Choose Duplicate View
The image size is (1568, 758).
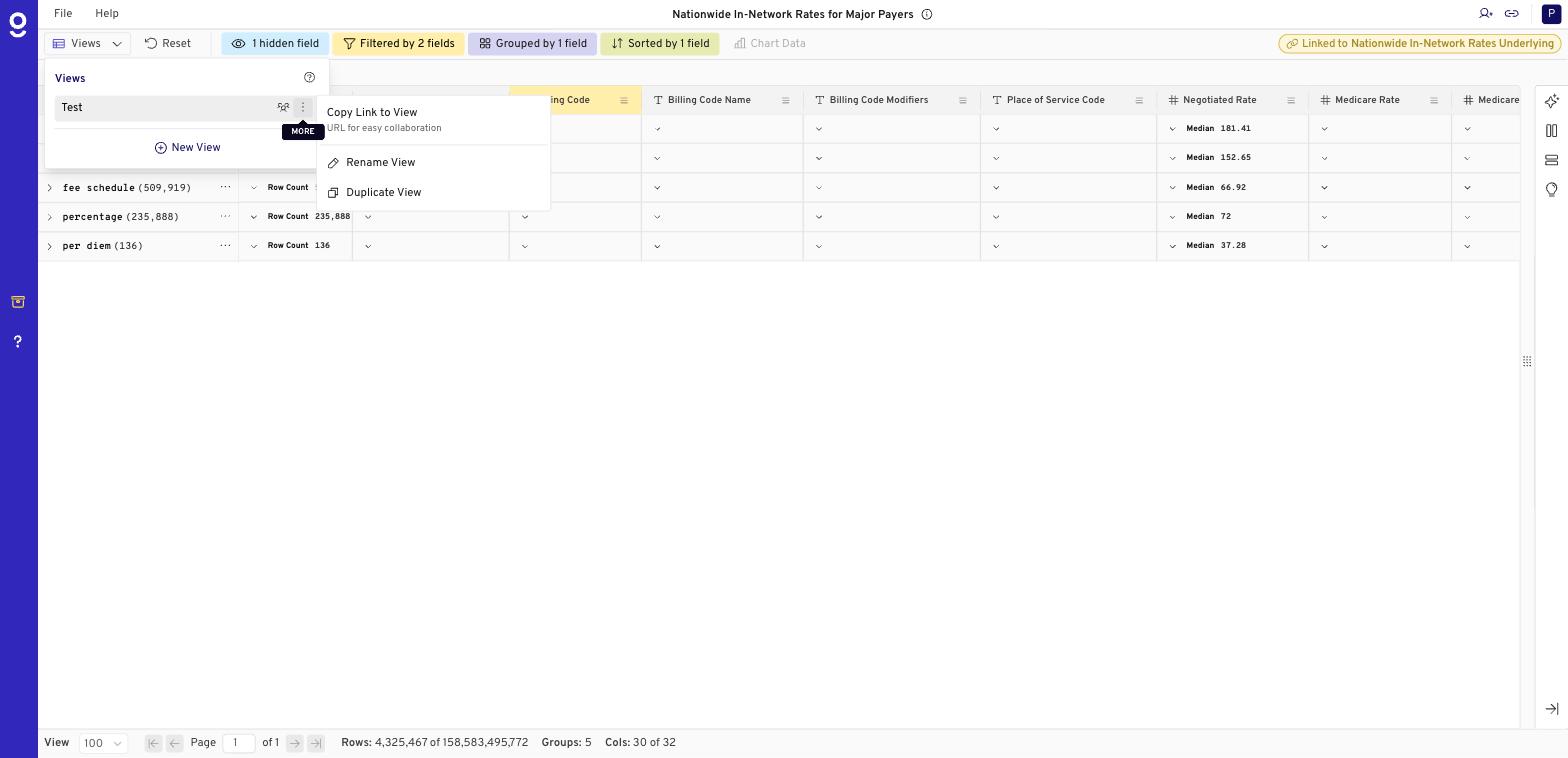(433, 193)
